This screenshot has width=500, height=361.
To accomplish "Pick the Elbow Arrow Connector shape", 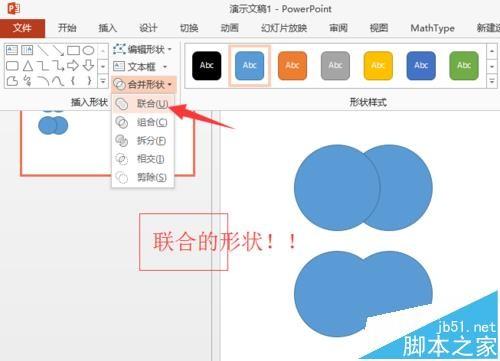I will (58, 66).
